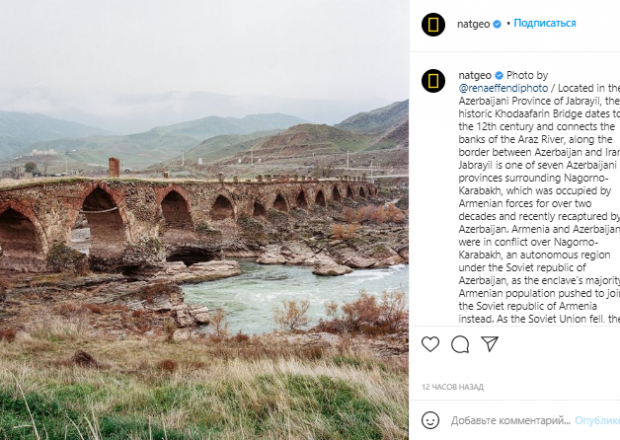Follow natgeo via the Подписаться link
The height and width of the screenshot is (440, 620).
click(544, 23)
